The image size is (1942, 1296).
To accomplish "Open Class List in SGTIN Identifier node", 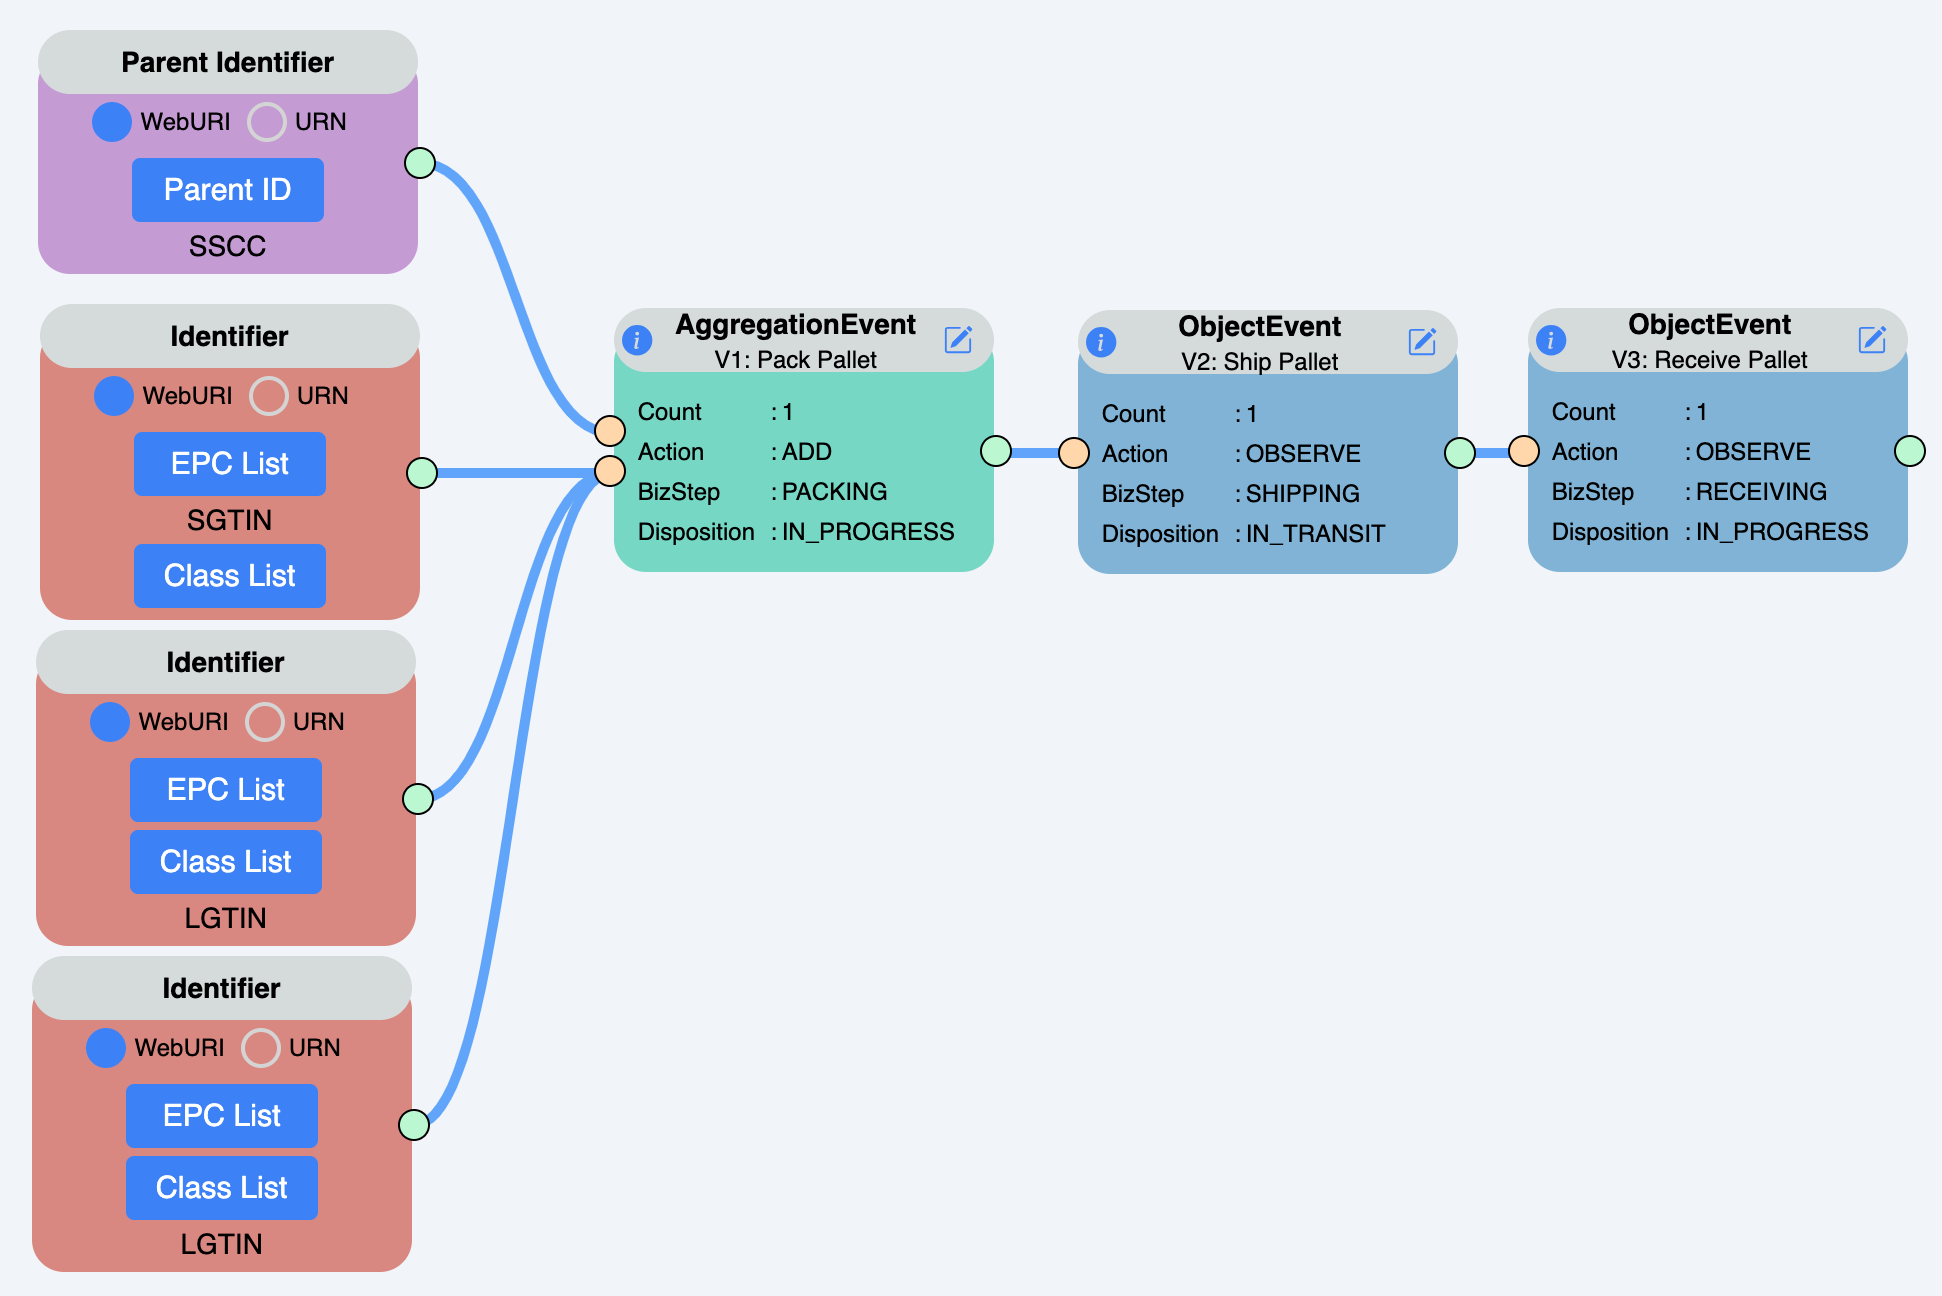I will coord(230,576).
